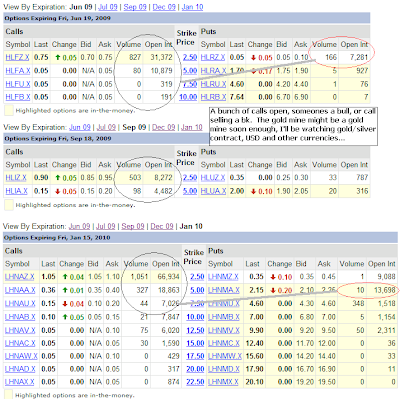Select the open interest value 13,698
The image size is (400, 399).
pos(385,290)
